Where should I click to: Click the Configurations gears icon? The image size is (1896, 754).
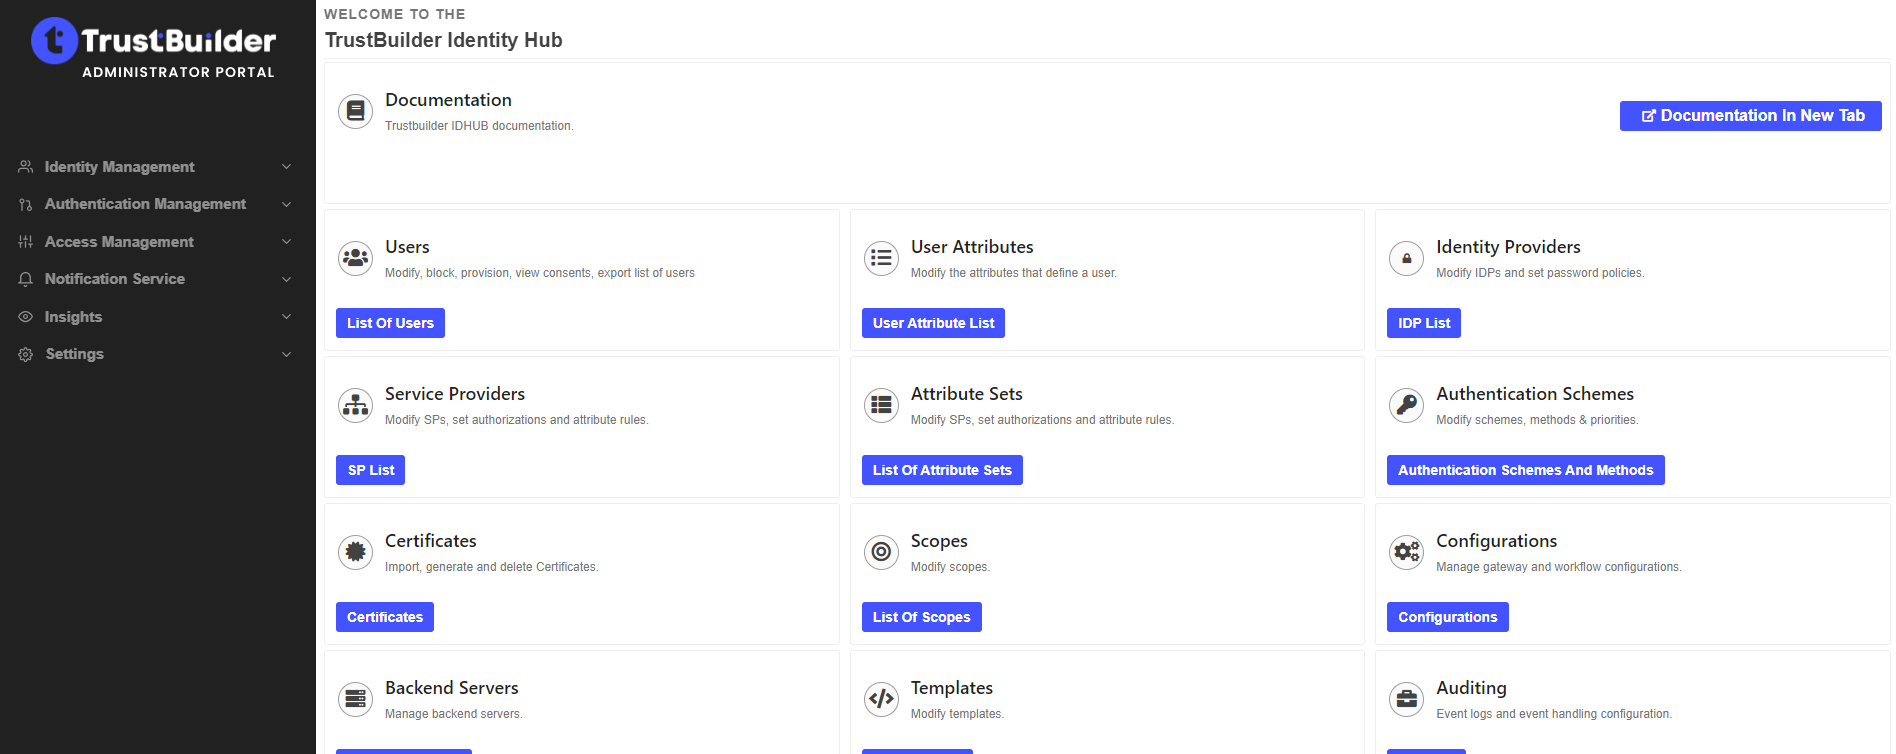click(1406, 552)
